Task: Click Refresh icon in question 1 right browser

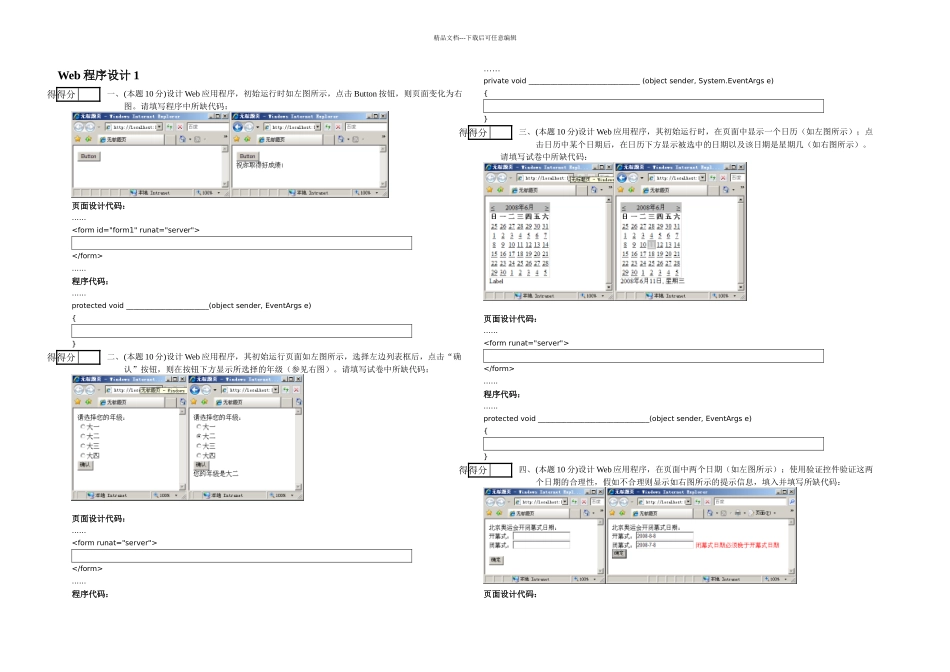Action: 328,127
